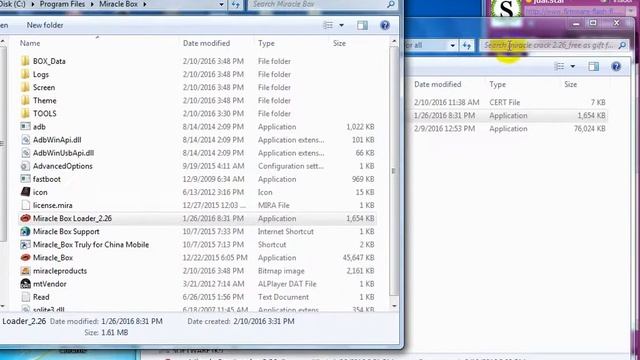Viewport: 640px width, 360px height.
Task: Select the AdvancedOptions file name
Action: [62, 166]
